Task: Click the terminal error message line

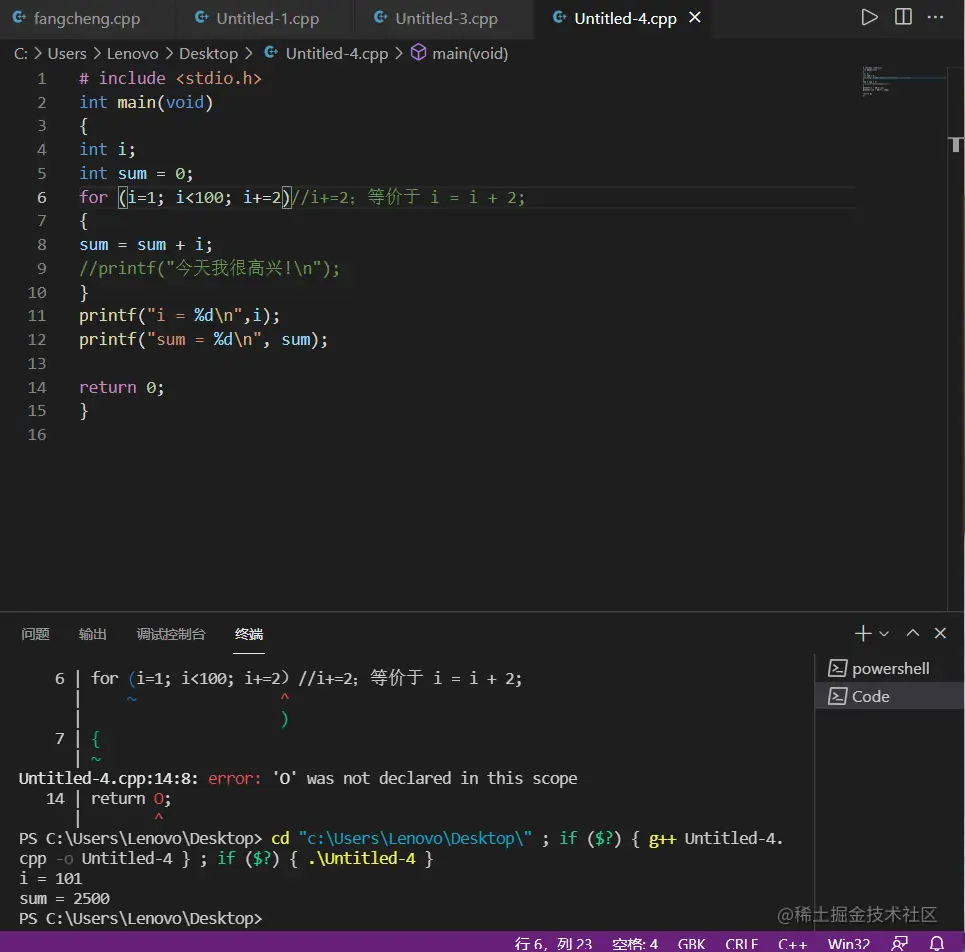Action: click(x=298, y=778)
